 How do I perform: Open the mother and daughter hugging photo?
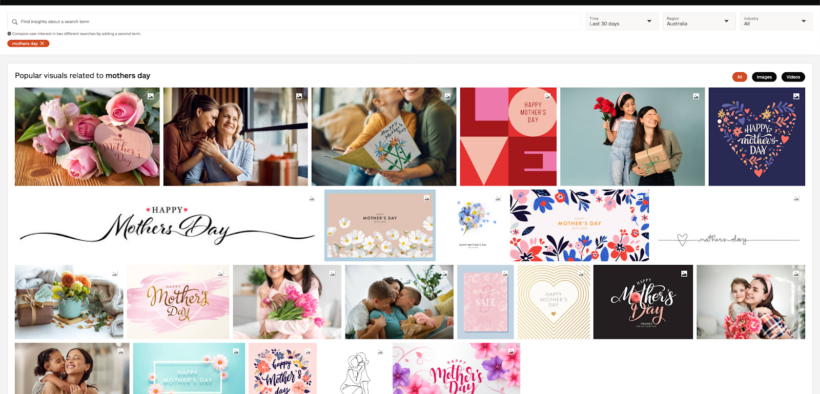pos(236,137)
